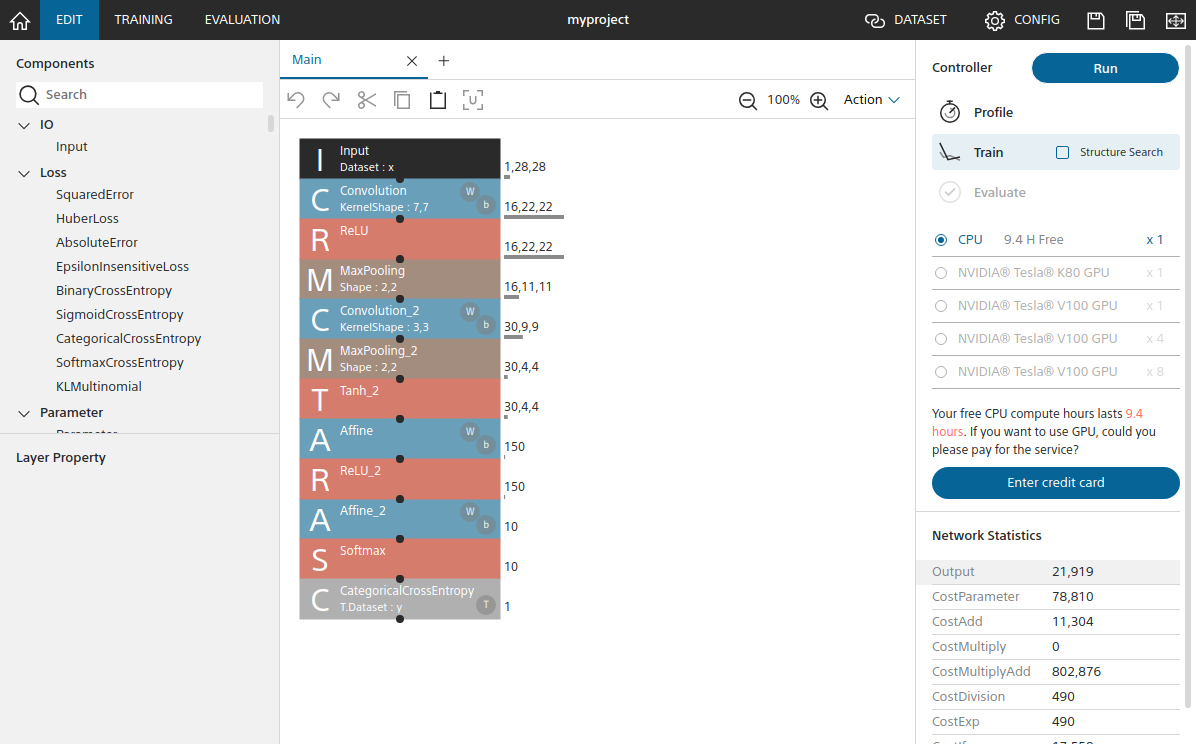Click the scissors cut icon

click(367, 100)
